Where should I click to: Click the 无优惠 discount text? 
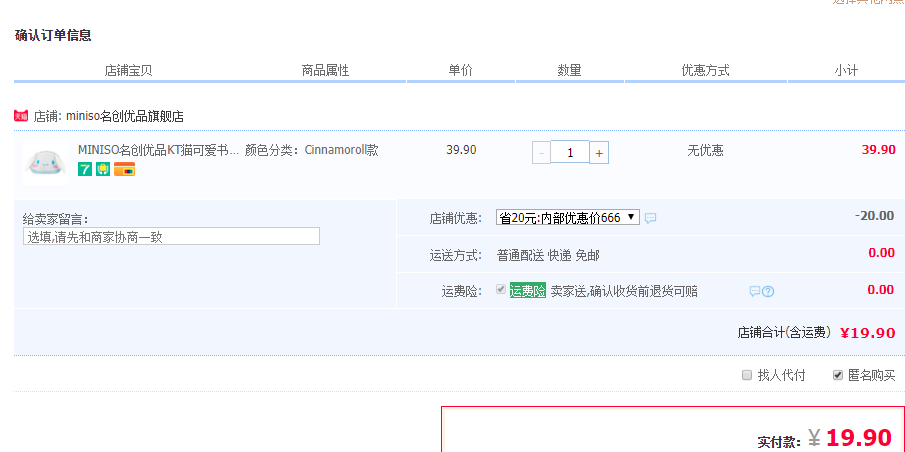click(x=705, y=151)
